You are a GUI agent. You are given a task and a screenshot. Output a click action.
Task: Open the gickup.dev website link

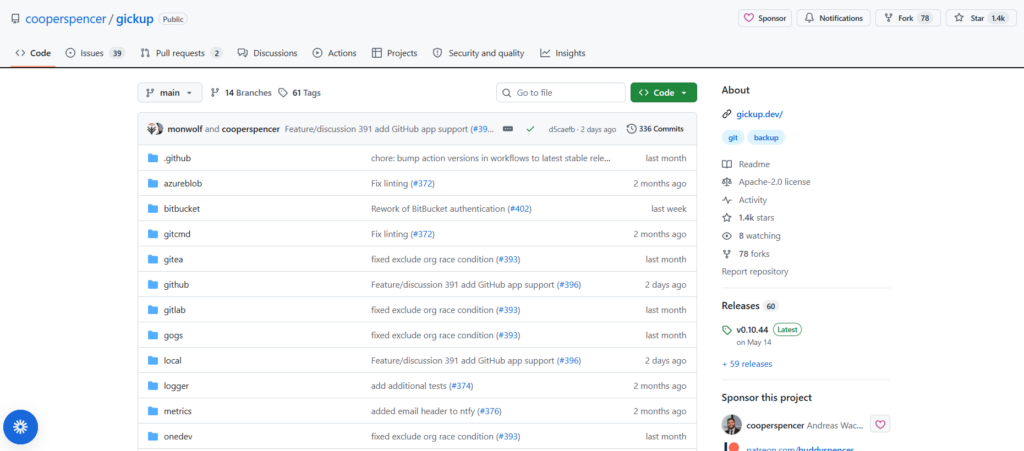pos(760,114)
